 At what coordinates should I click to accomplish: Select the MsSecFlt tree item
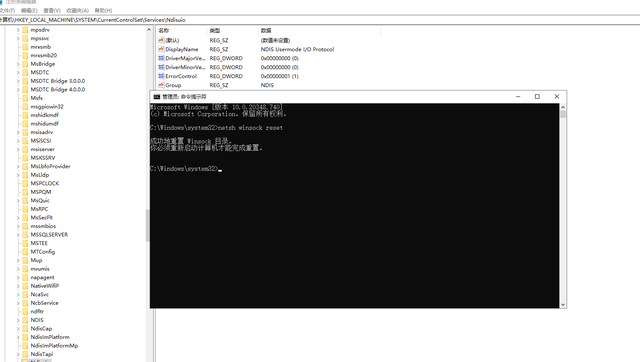click(41, 218)
